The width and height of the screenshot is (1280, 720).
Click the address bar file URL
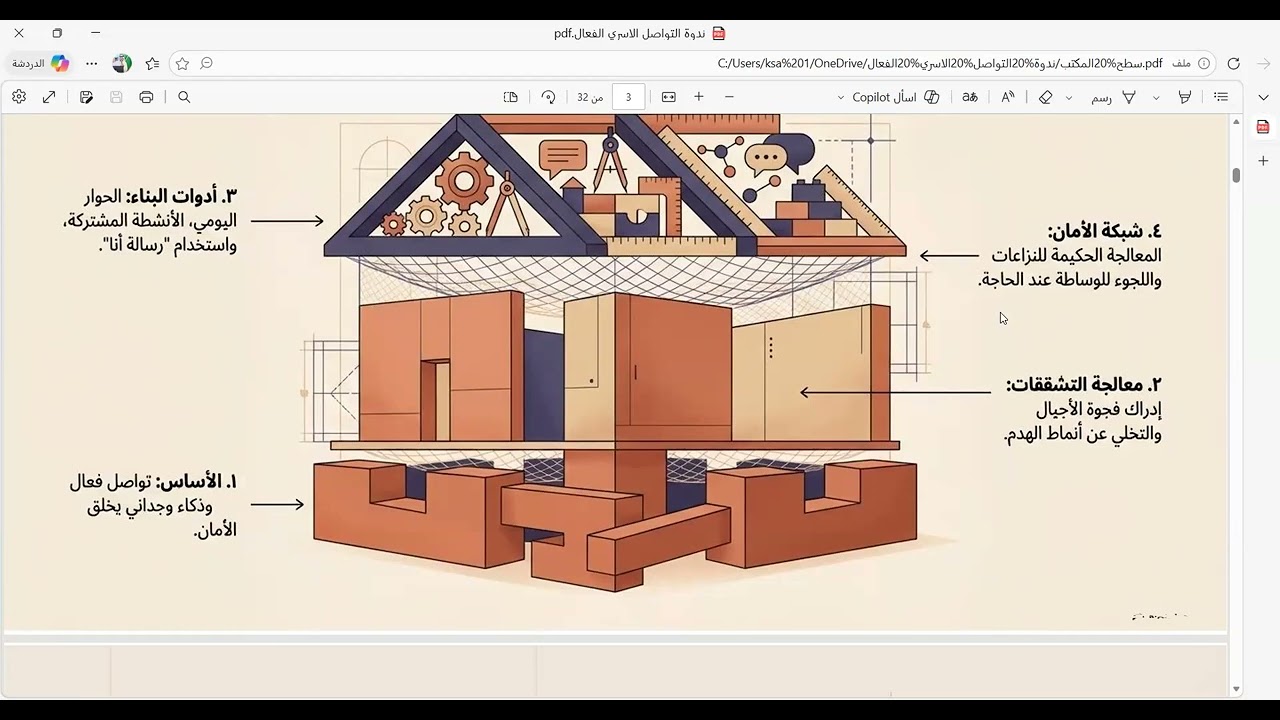click(940, 63)
